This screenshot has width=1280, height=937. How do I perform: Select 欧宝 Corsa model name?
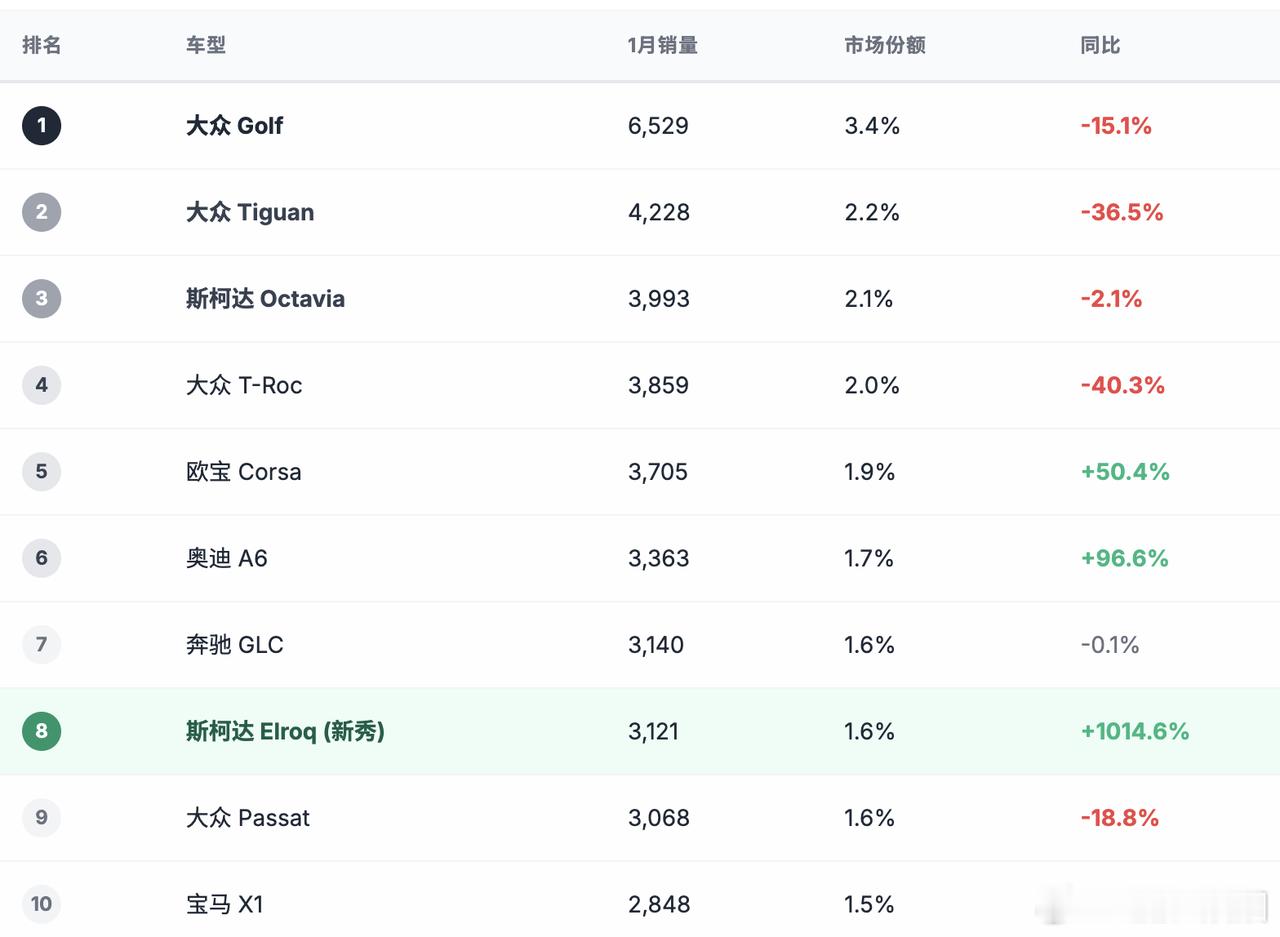[243, 471]
